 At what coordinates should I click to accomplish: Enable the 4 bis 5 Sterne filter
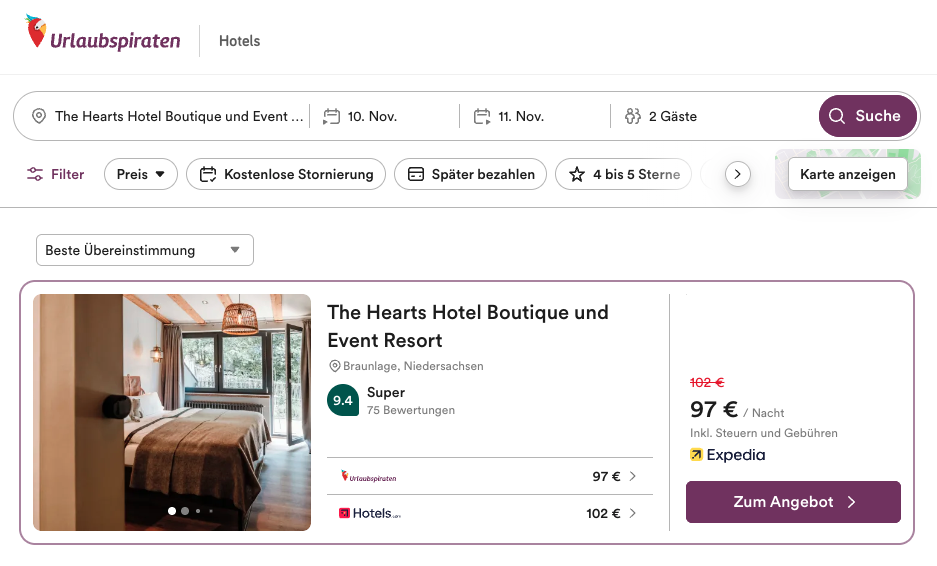click(x=625, y=174)
